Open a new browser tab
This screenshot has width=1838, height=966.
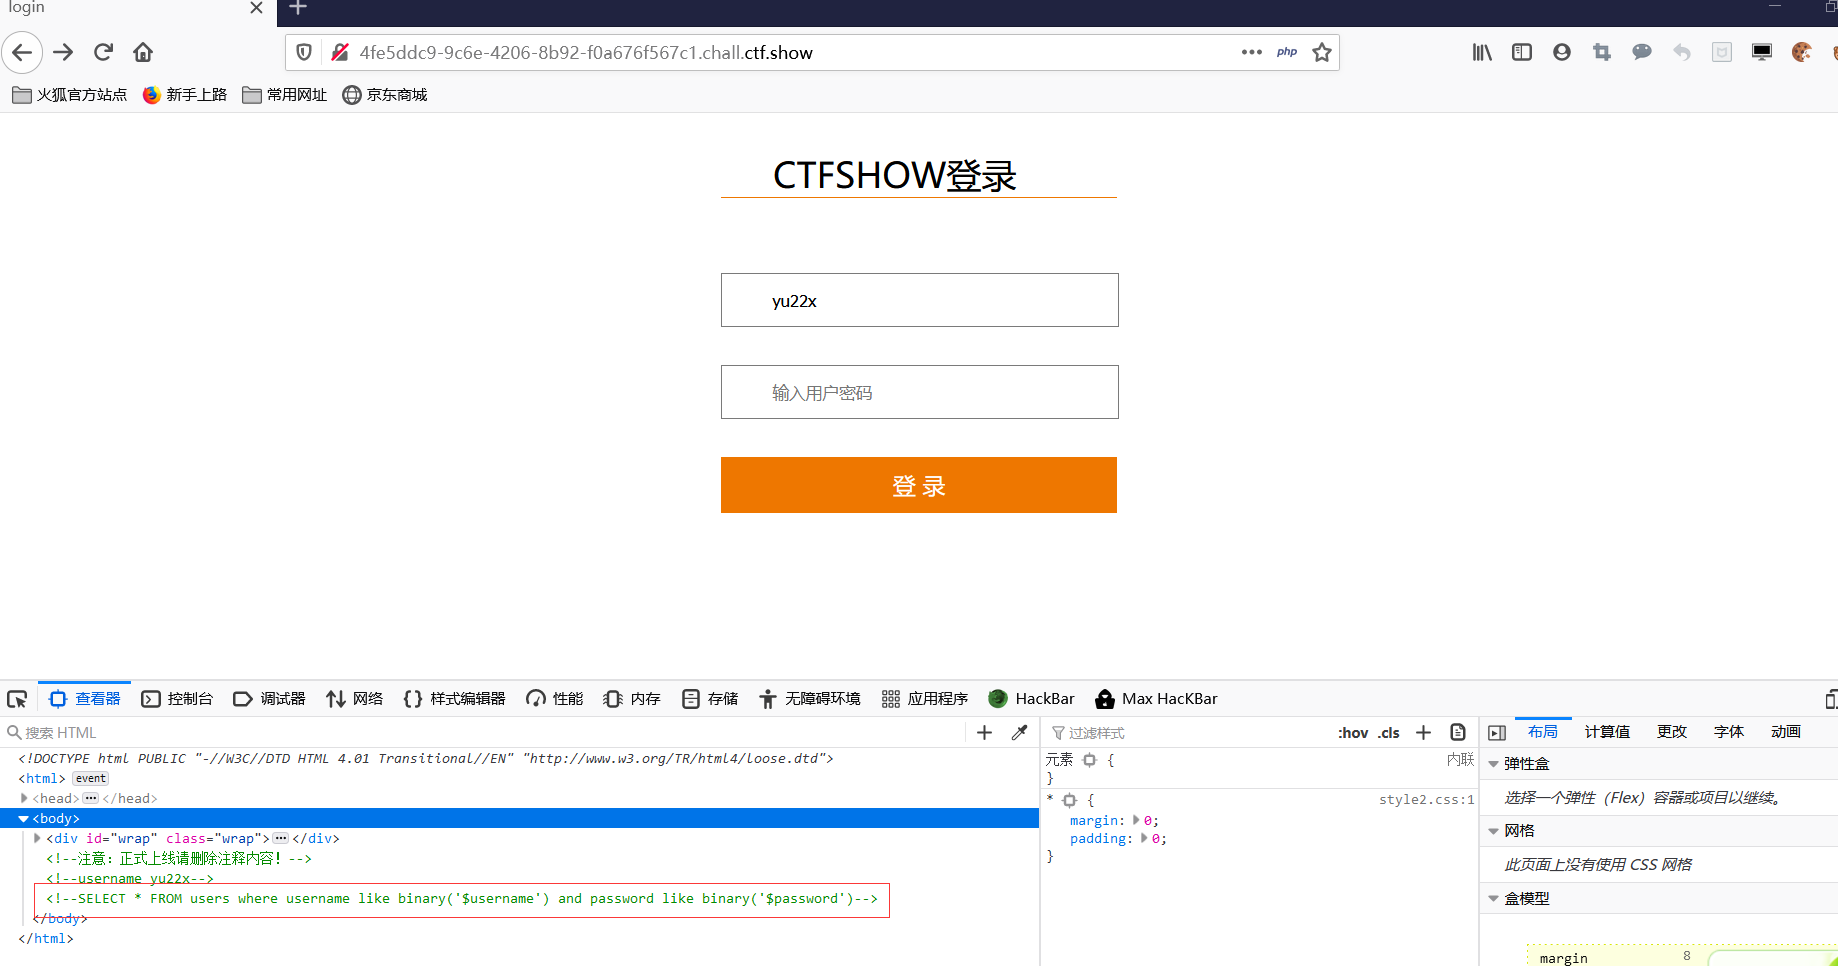298,8
